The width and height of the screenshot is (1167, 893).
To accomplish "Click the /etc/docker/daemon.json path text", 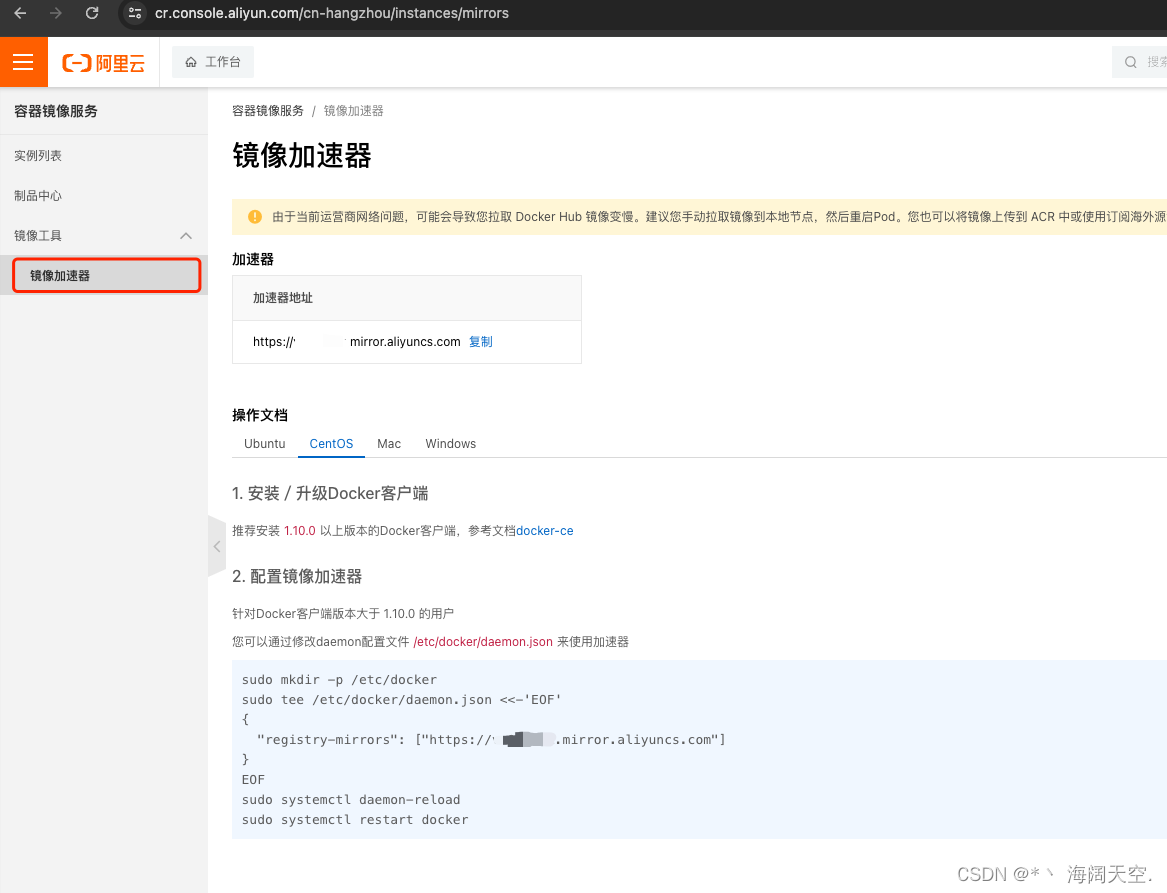I will (482, 641).
